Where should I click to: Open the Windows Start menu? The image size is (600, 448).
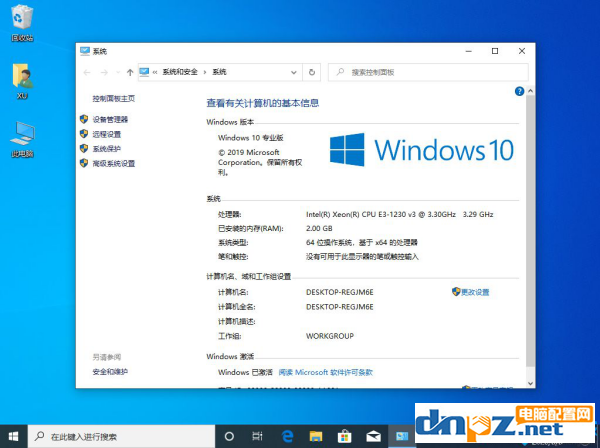(x=13, y=436)
